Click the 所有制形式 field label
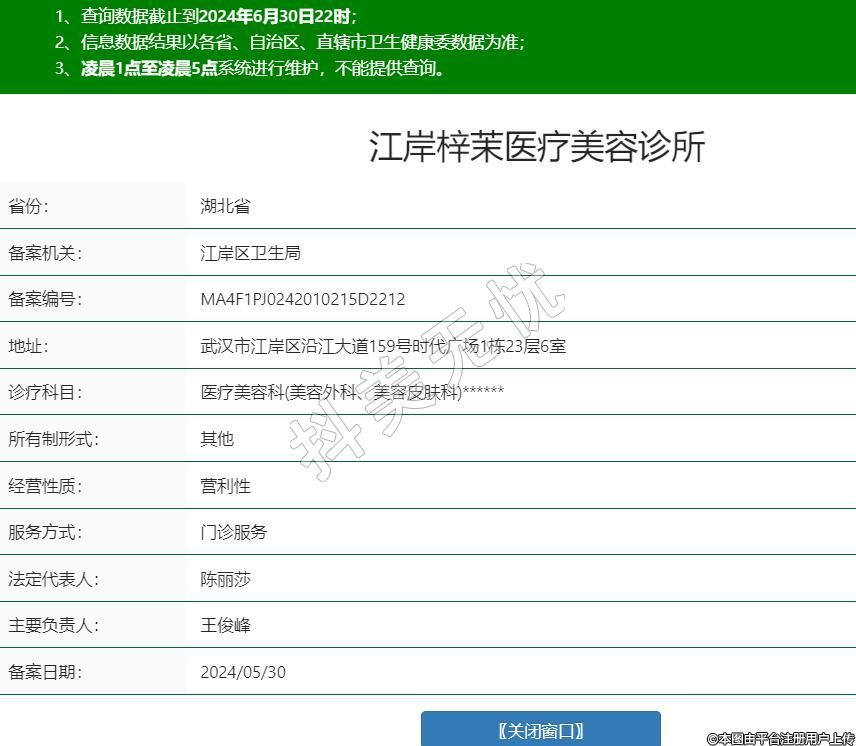 tap(54, 439)
